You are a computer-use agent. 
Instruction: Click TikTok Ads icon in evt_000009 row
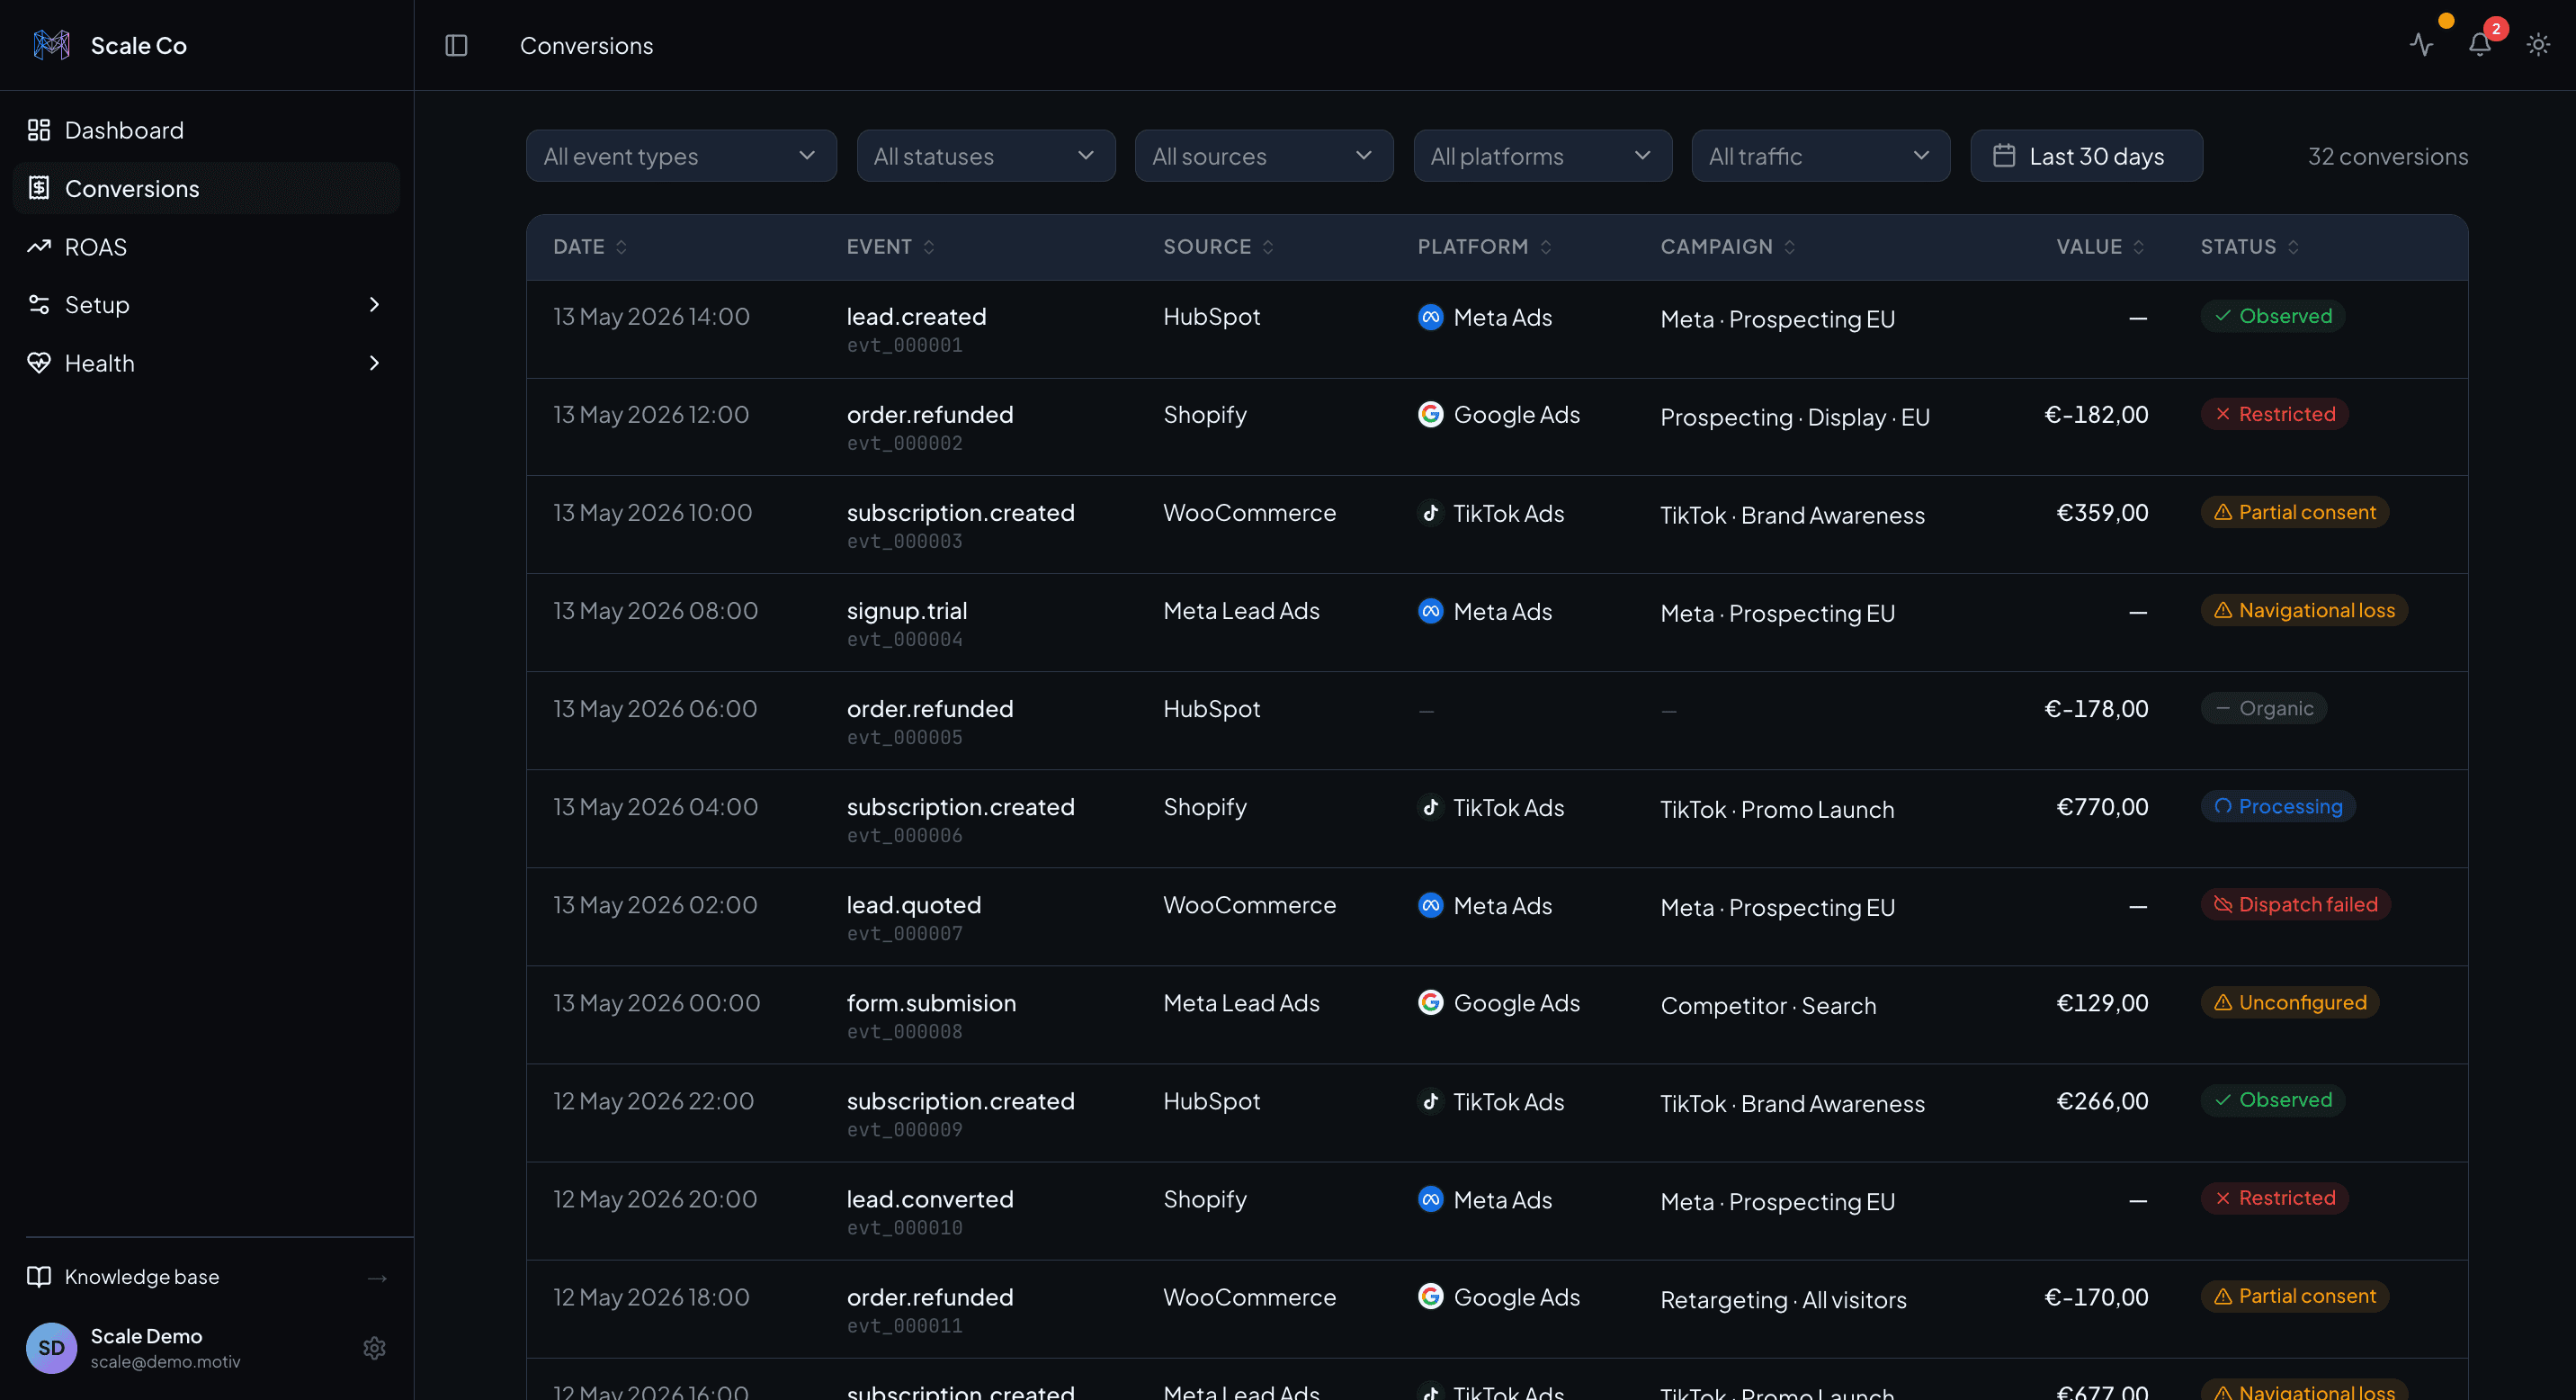tap(1431, 1101)
